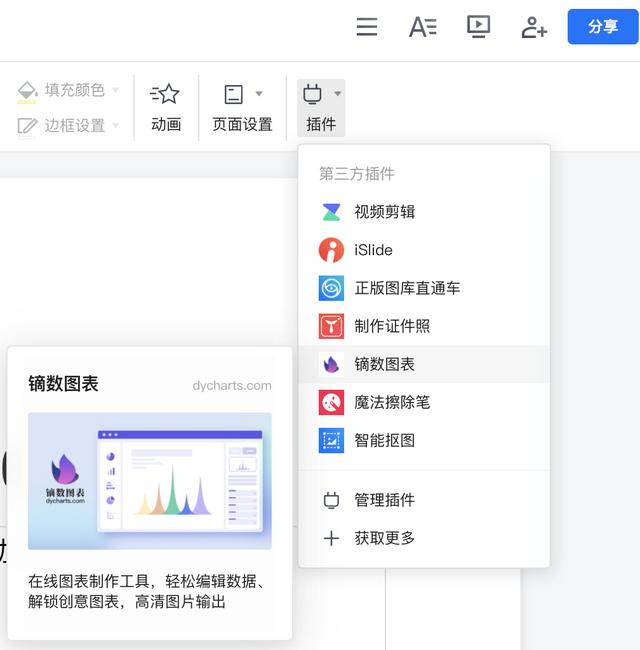Choose 制作证件照 menu entry
Viewport: 640px width, 650px height.
[424, 326]
